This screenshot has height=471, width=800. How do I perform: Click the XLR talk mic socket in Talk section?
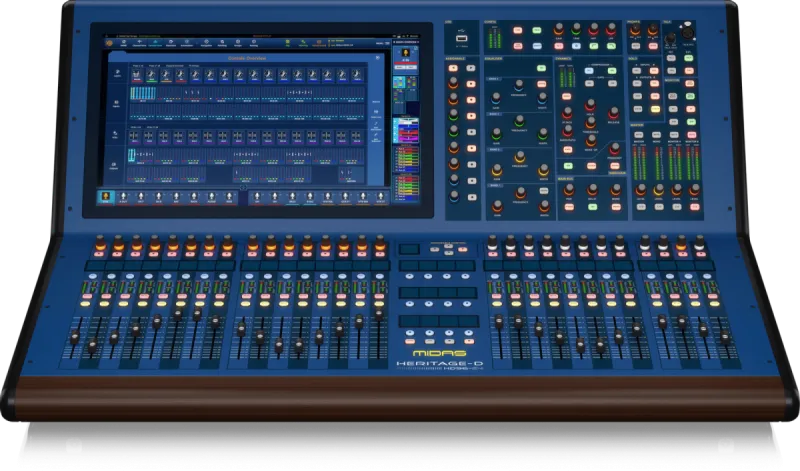click(686, 33)
